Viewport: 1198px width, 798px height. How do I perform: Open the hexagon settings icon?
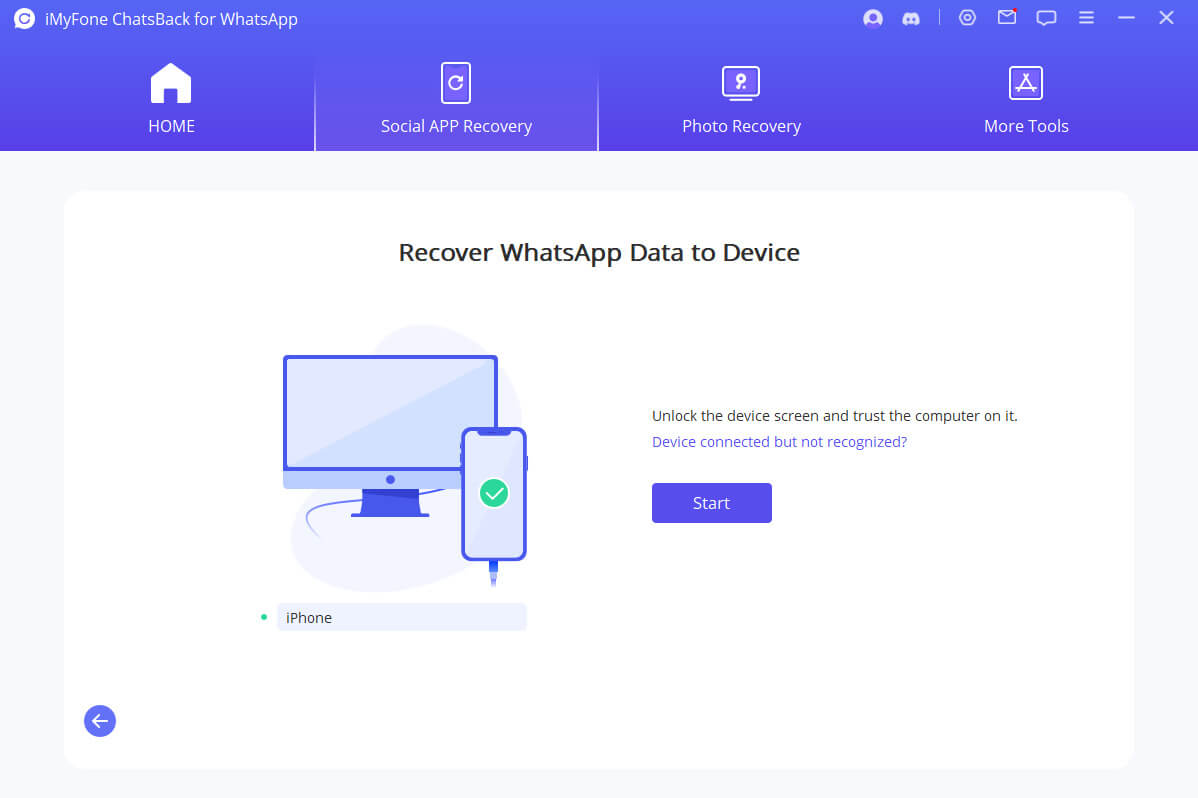click(967, 18)
